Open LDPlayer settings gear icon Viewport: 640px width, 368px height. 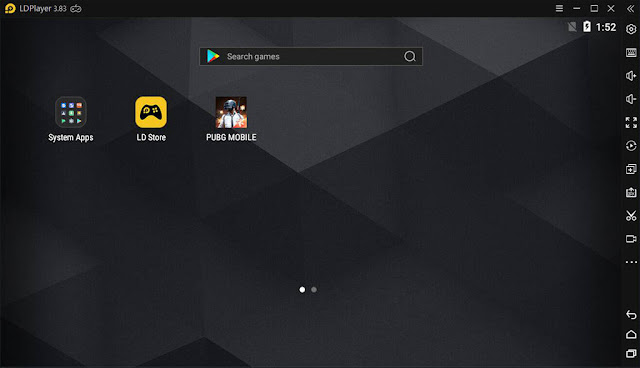click(631, 29)
